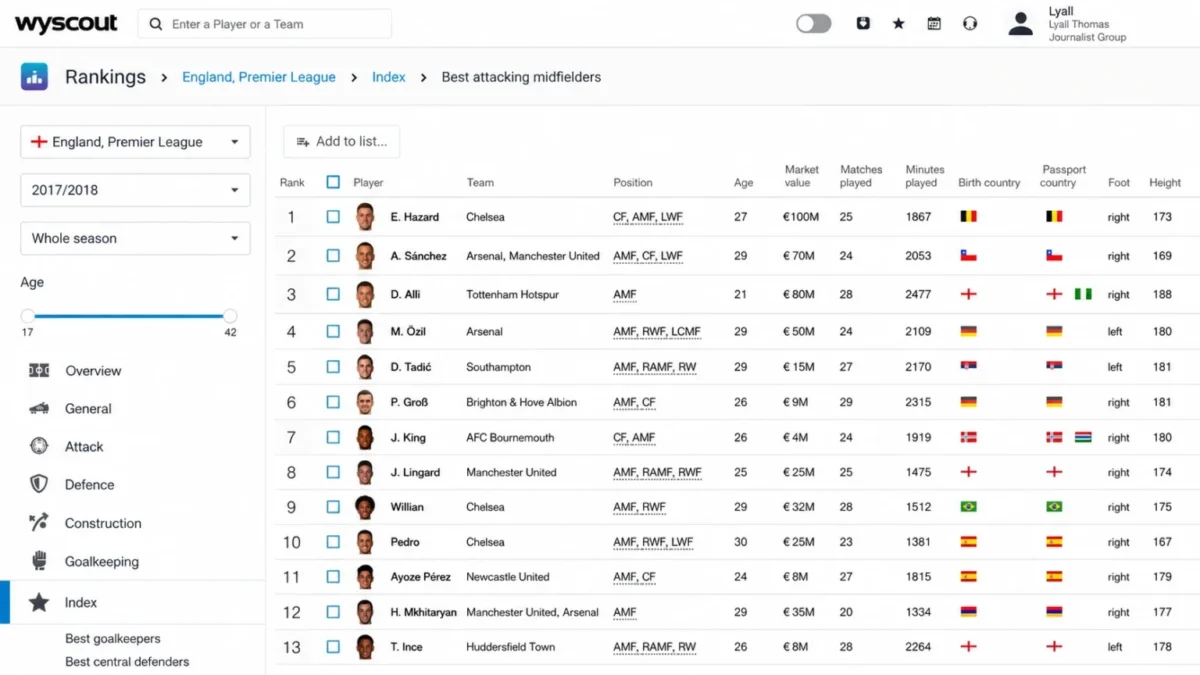1200x675 pixels.
Task: Click the Defence shield icon
Action: coord(39,484)
